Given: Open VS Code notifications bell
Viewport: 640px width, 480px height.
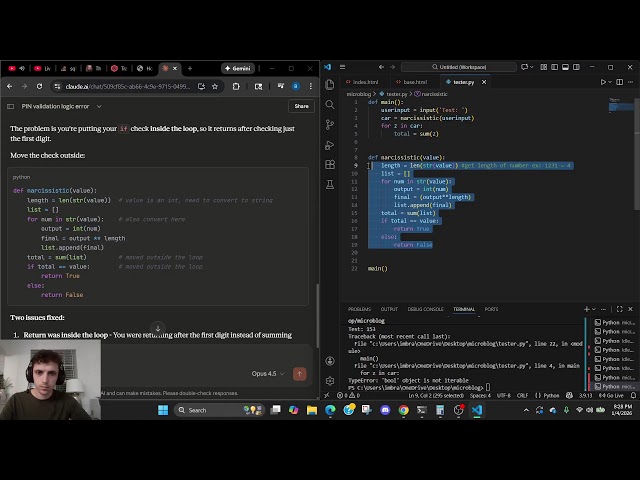Looking at the screenshot, I should click(633, 395).
